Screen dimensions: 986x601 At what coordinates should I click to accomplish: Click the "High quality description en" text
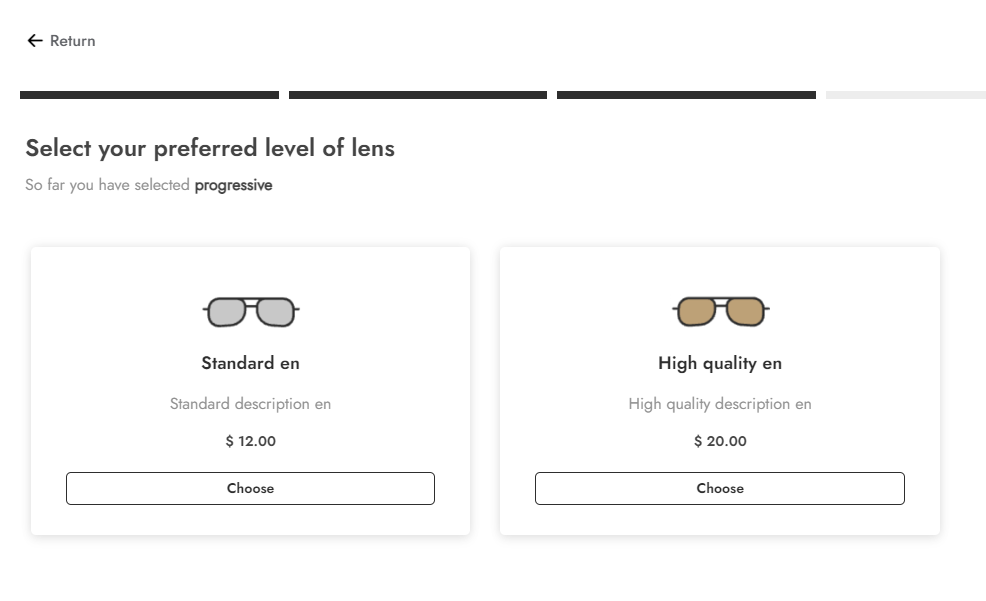(x=720, y=404)
